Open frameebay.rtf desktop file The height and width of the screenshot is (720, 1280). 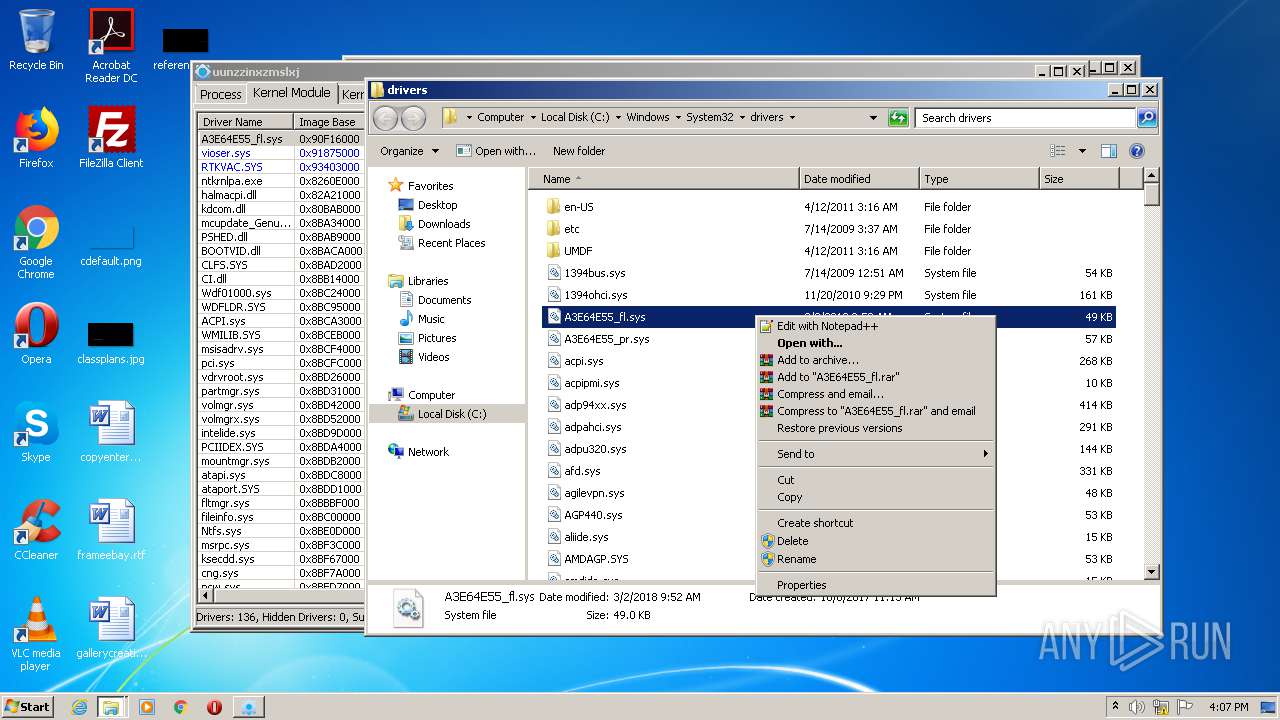[x=111, y=530]
